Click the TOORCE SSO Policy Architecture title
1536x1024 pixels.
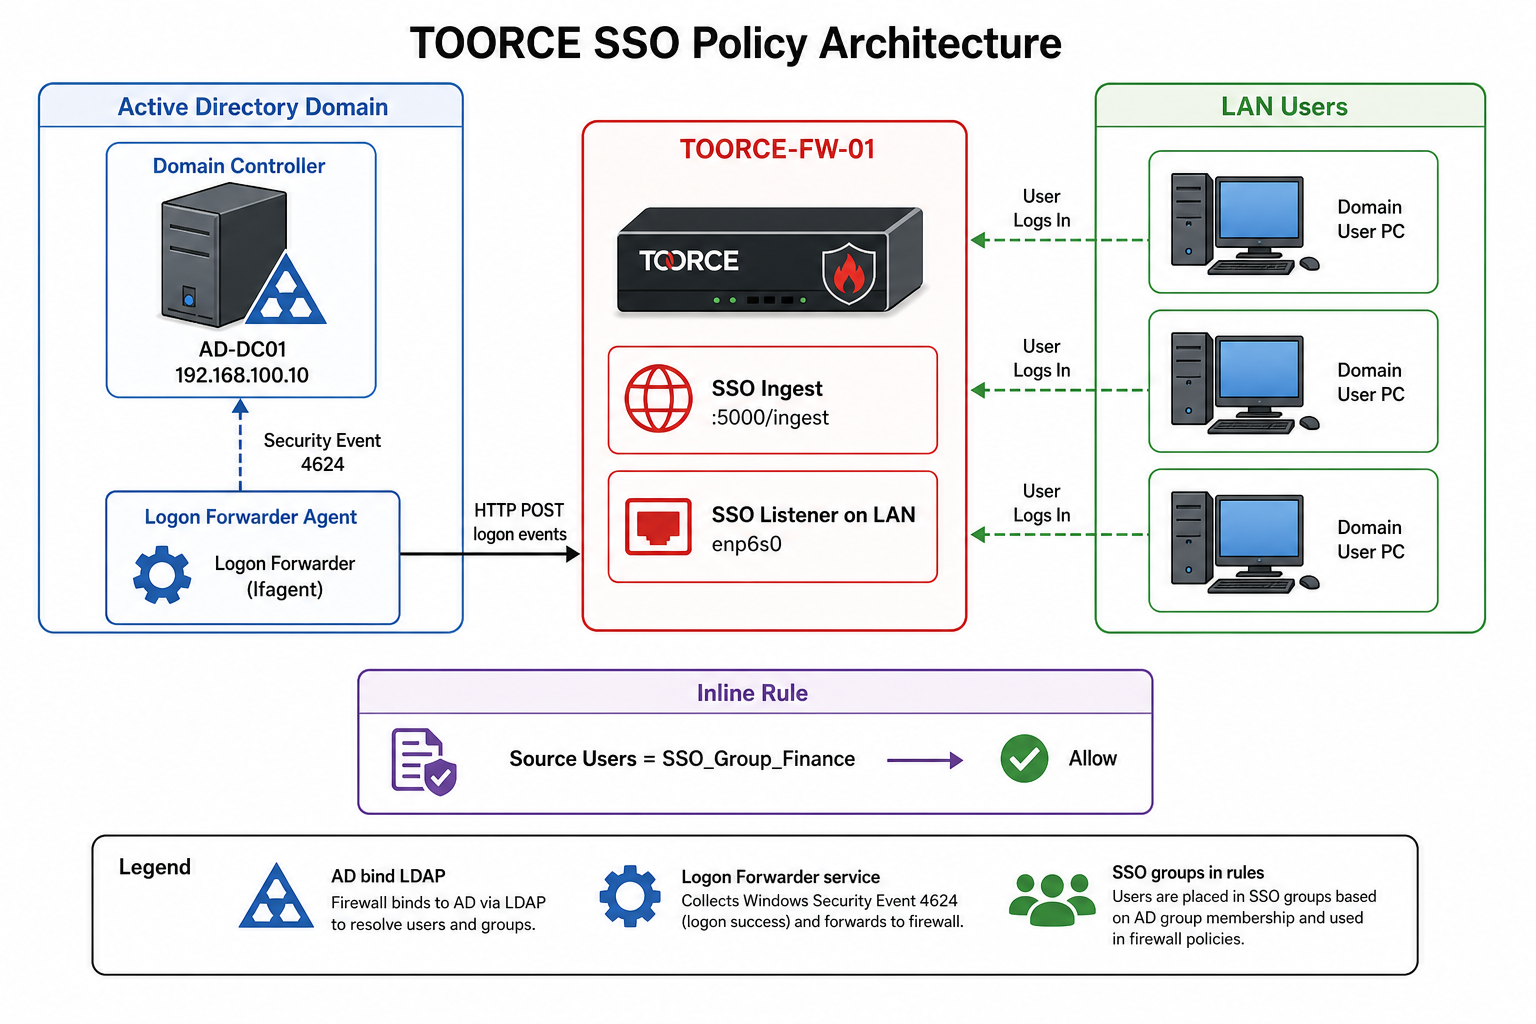click(736, 43)
